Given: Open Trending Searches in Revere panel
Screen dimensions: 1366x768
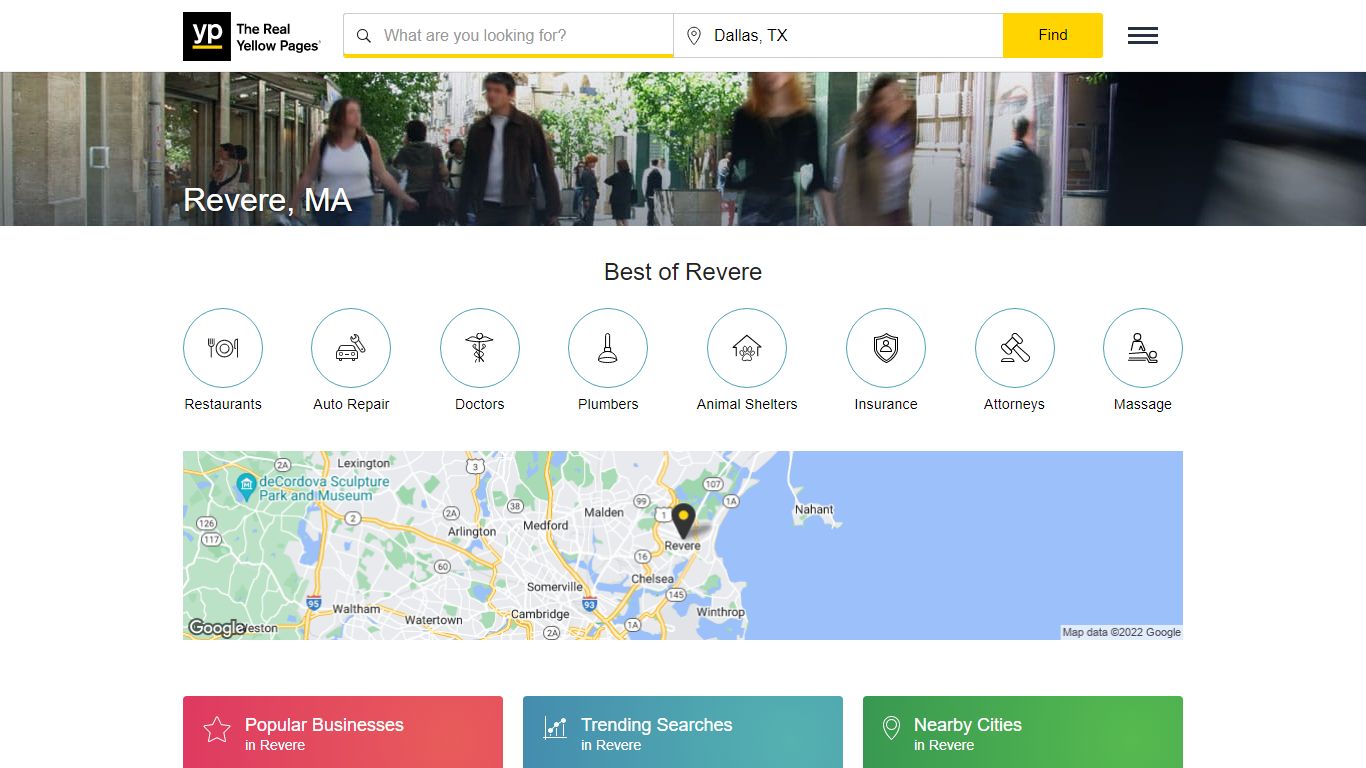Looking at the screenshot, I should tap(683, 732).
